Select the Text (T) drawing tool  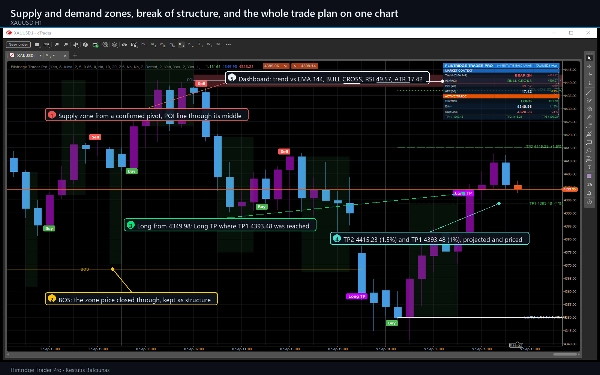click(589, 167)
